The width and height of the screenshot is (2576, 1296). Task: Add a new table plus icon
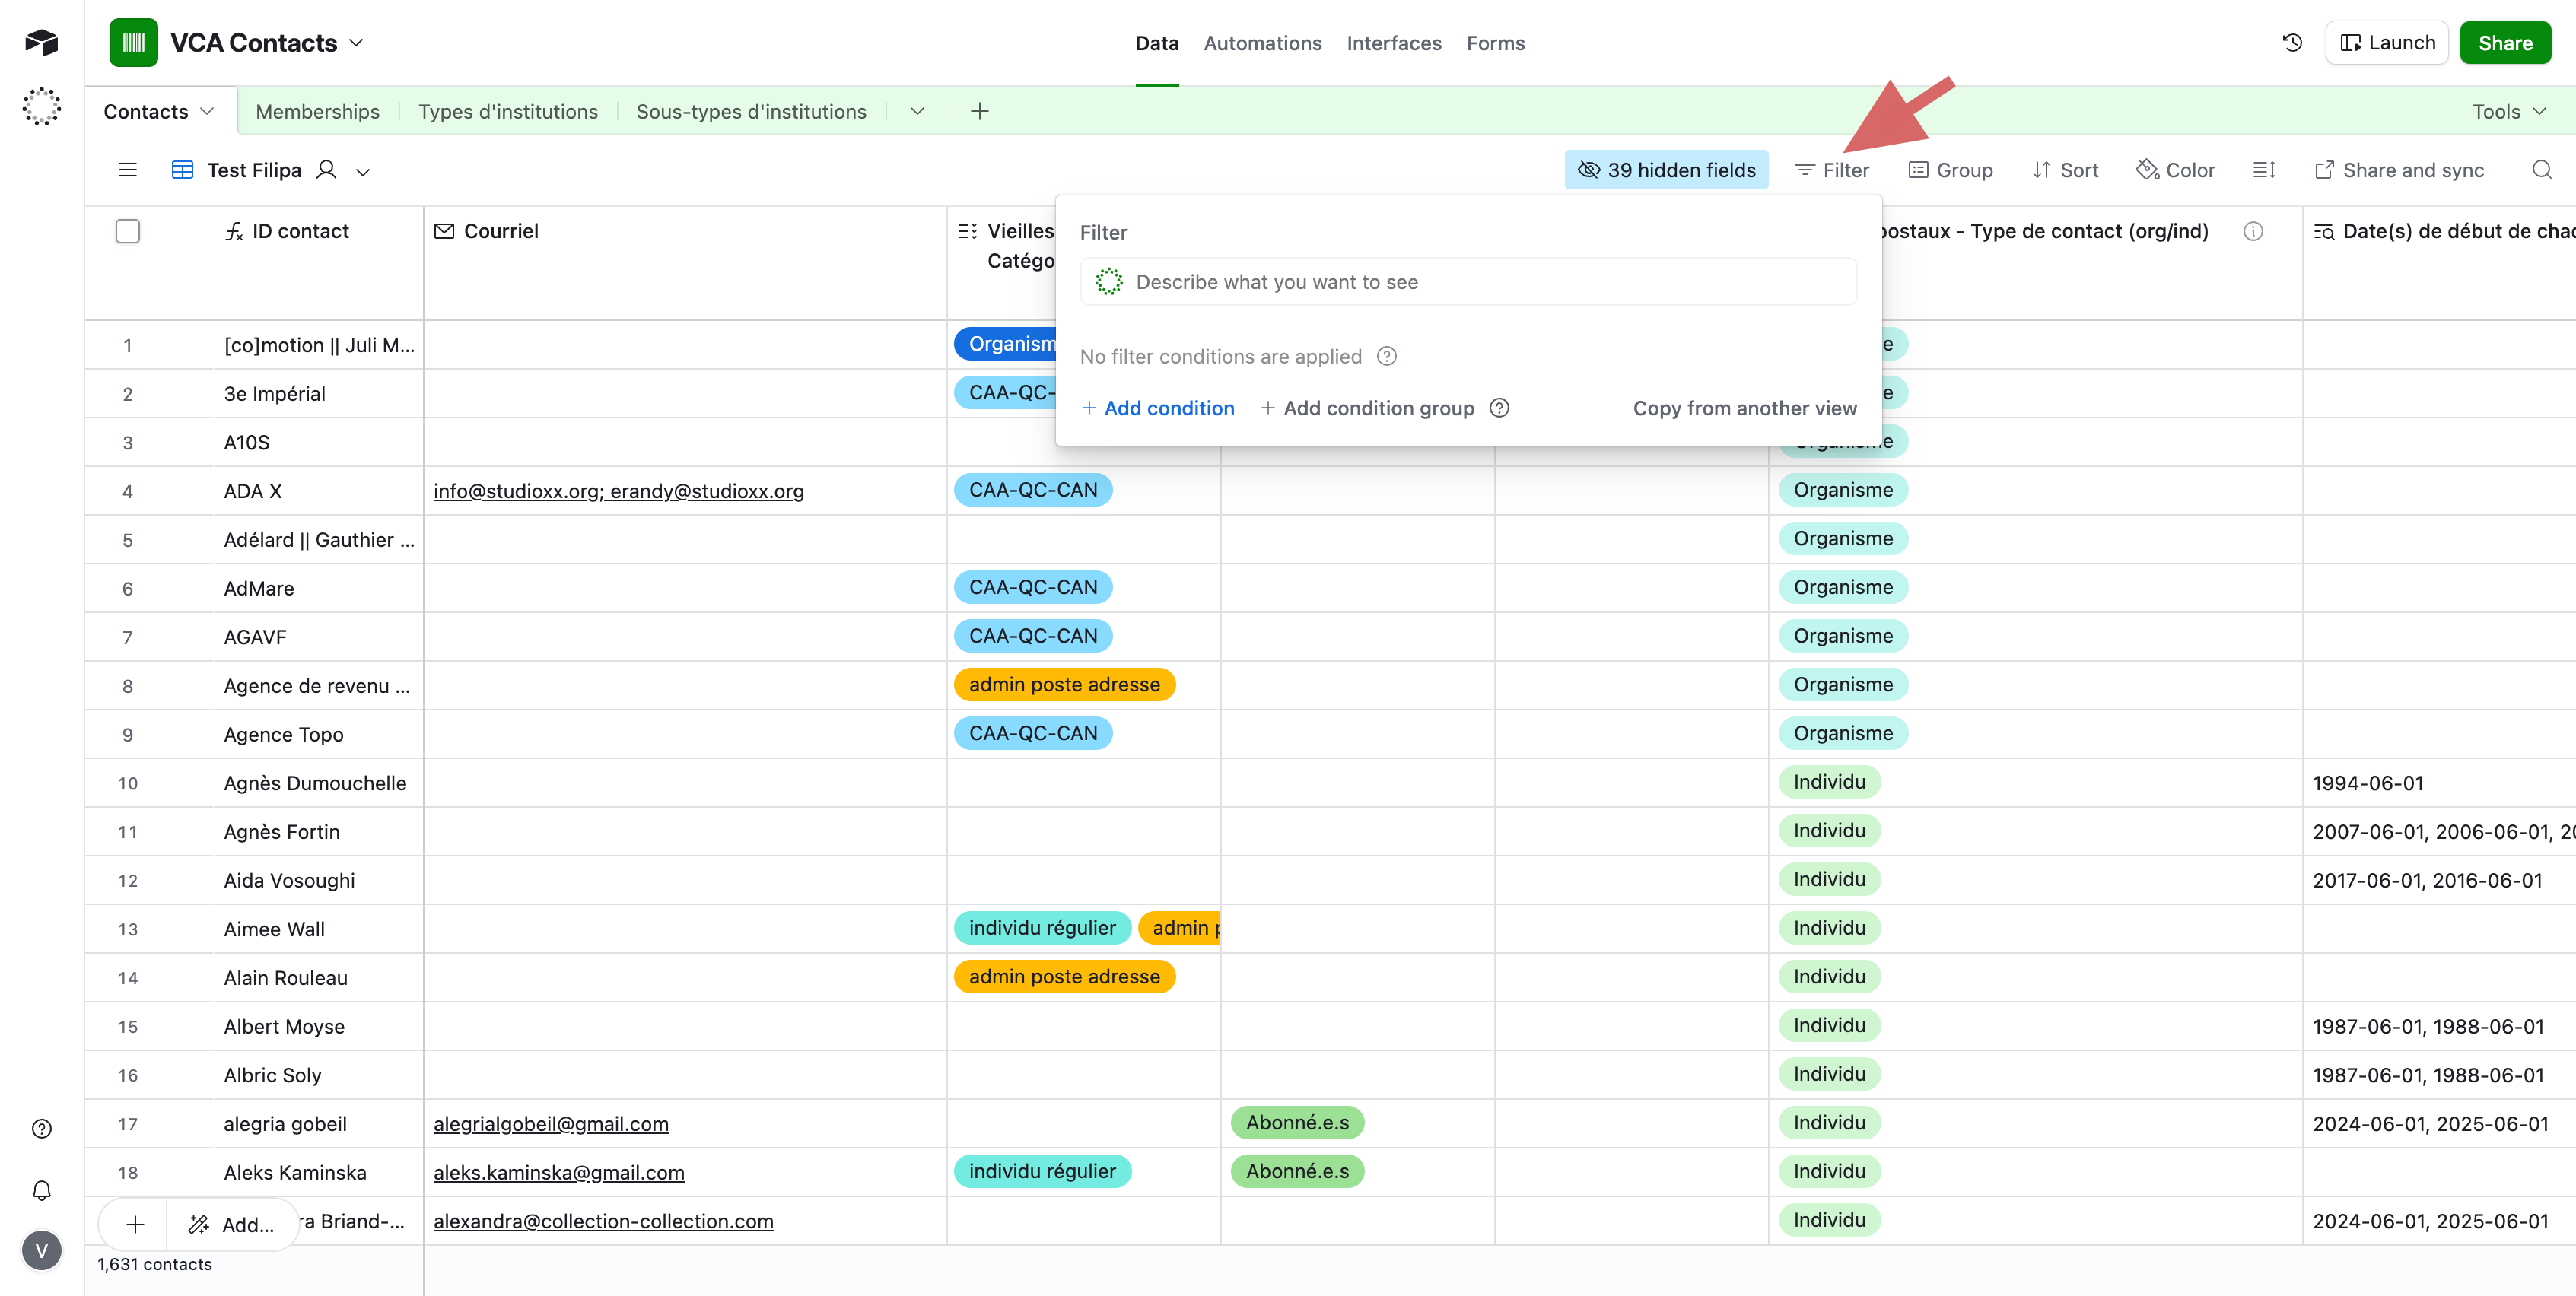click(979, 111)
